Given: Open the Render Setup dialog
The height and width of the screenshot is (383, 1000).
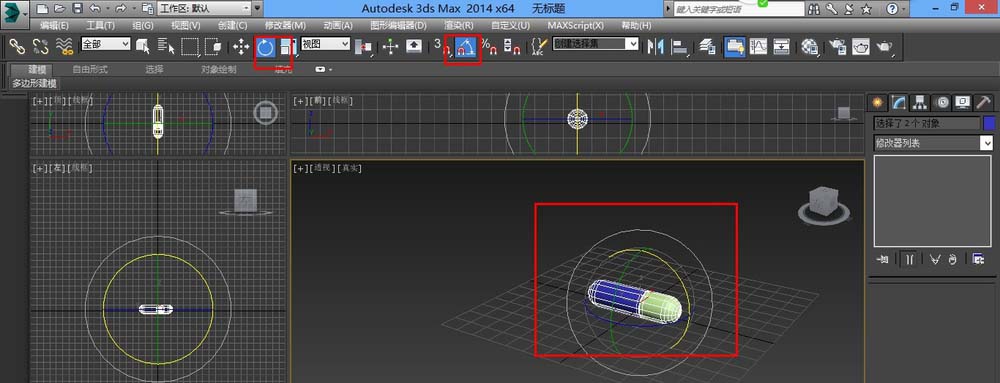Looking at the screenshot, I should click(837, 47).
